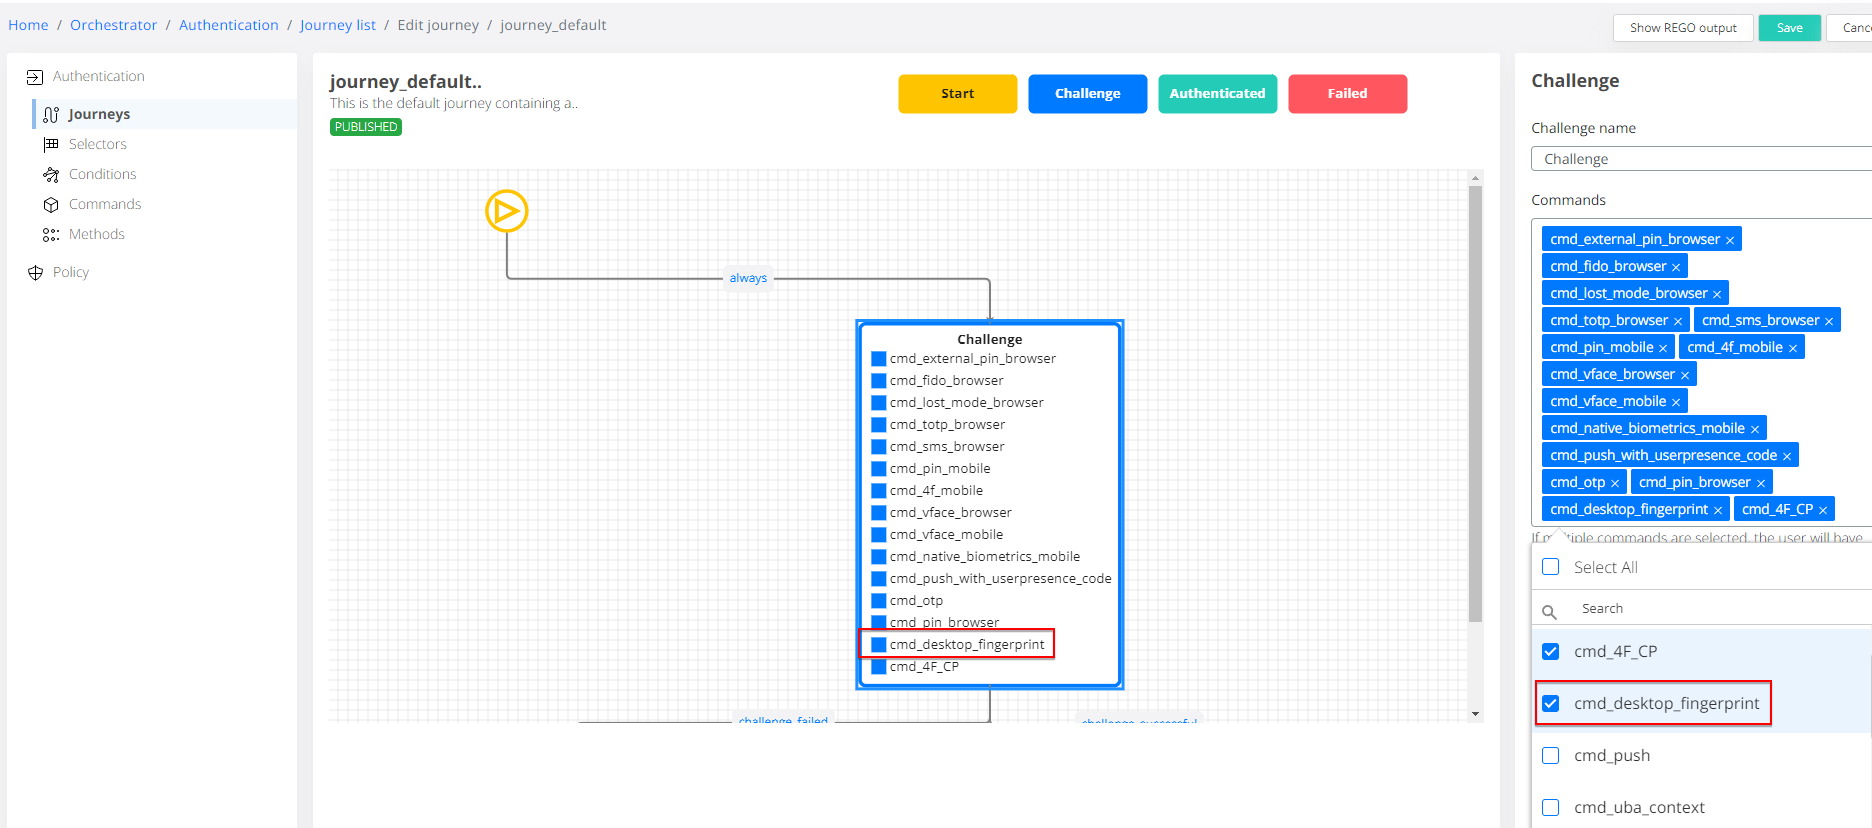The width and height of the screenshot is (1872, 828).
Task: Click the Journeys sidebar icon
Action: tap(51, 115)
